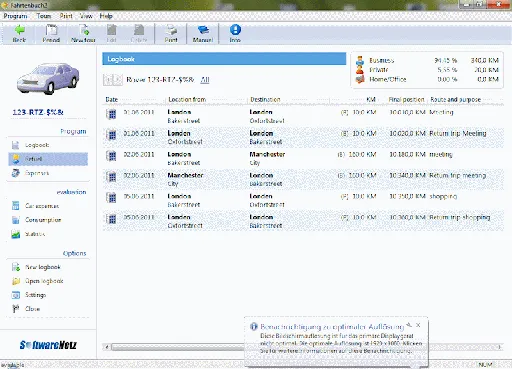The width and height of the screenshot is (512, 369).
Task: Pin the resolution notification with wrench icon
Action: point(409,325)
